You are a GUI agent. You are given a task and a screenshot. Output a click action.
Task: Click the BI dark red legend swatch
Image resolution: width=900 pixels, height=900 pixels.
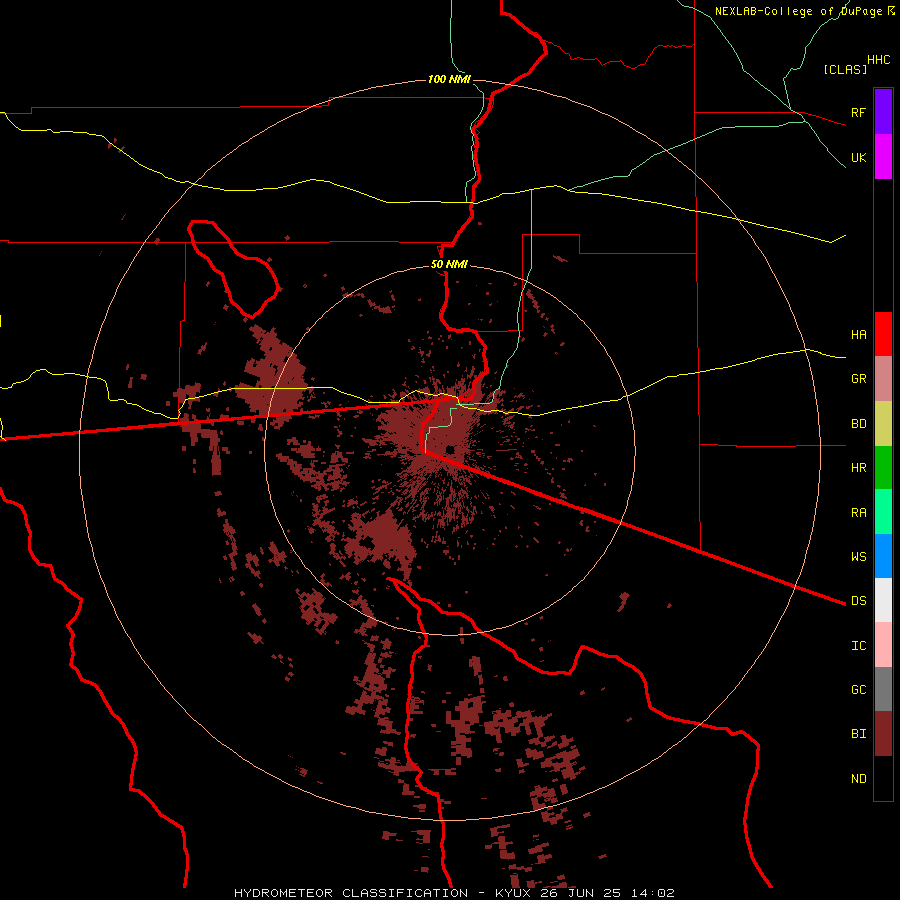883,734
